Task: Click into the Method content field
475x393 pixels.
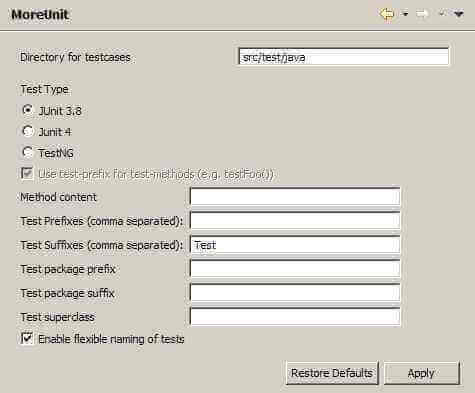Action: (x=295, y=197)
